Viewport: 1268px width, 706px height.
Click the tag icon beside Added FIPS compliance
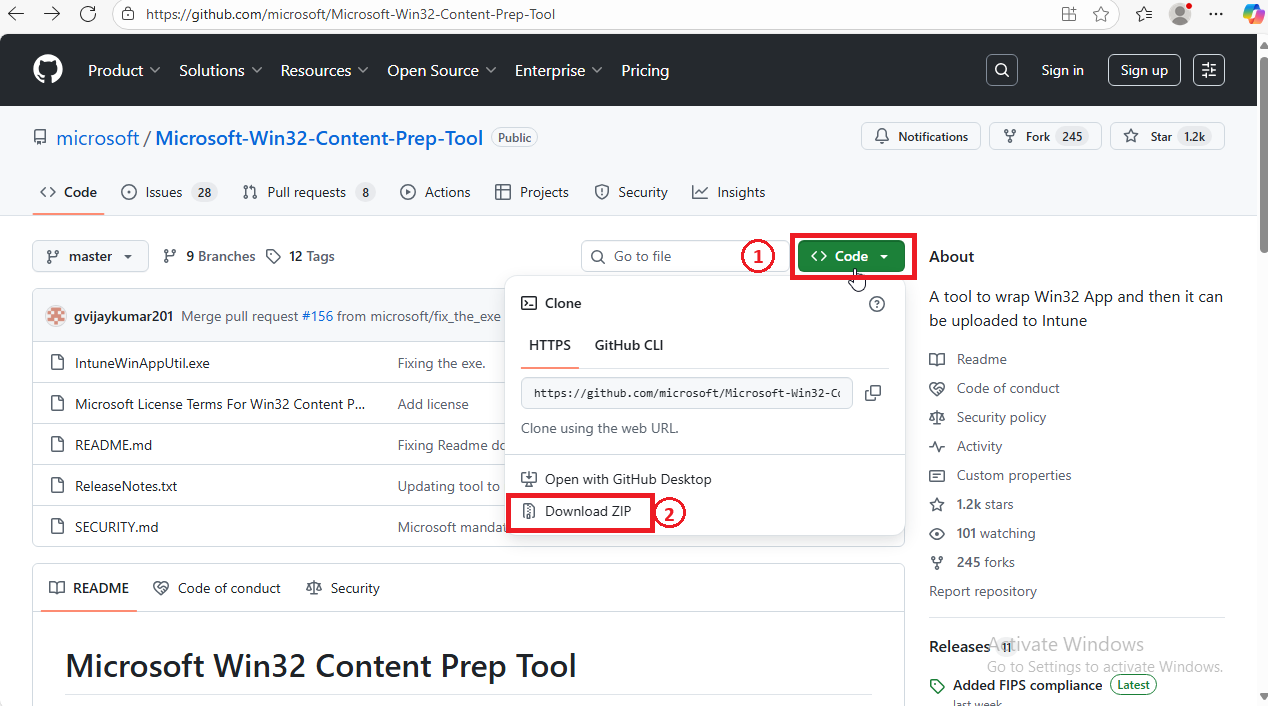tap(937, 686)
